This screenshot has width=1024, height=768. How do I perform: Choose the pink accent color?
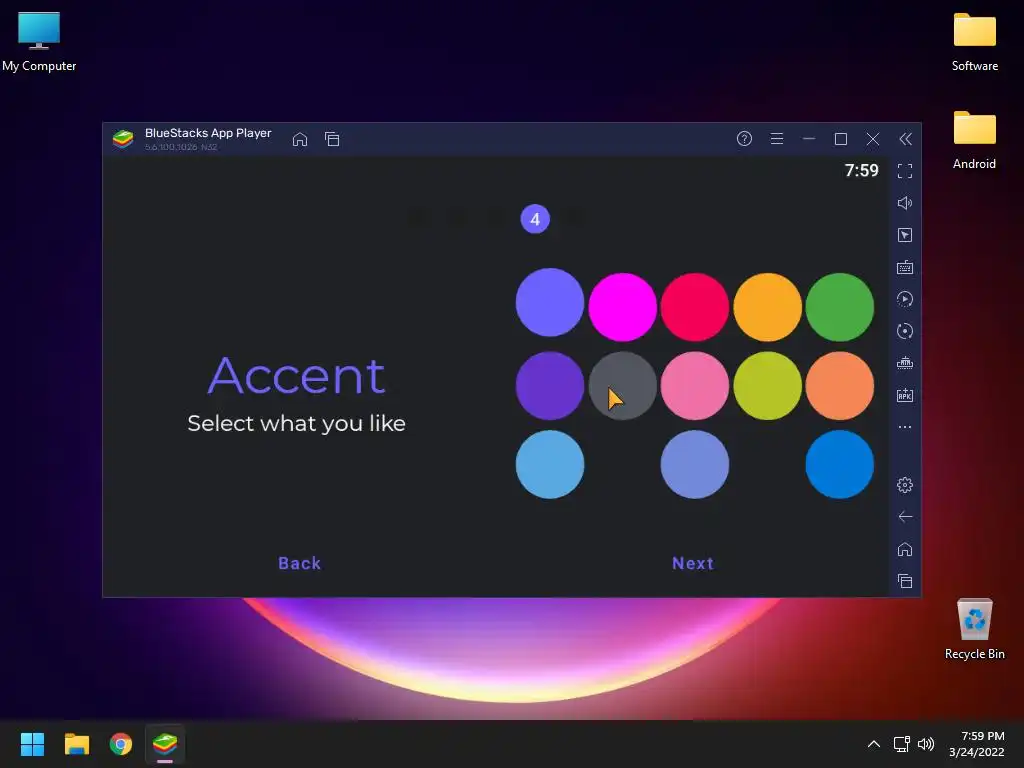pos(695,386)
